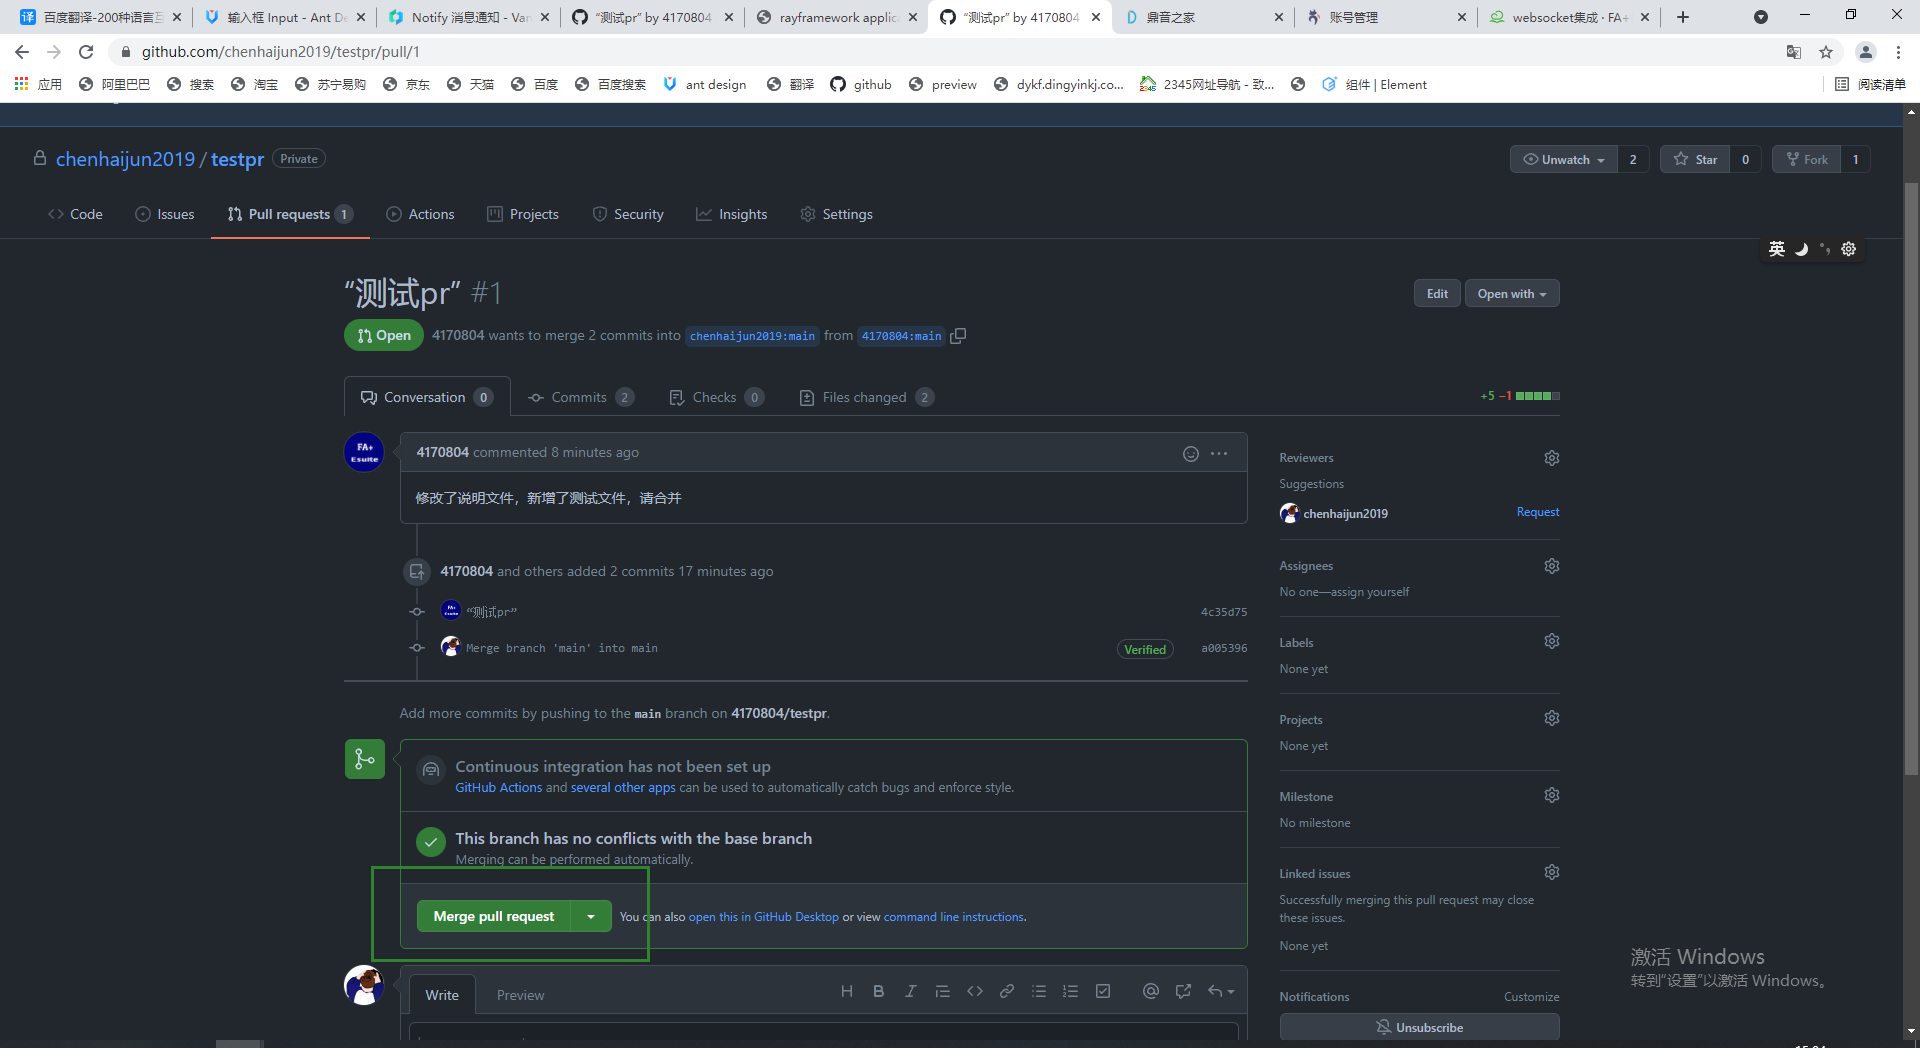Viewport: 1920px width, 1048px height.
Task: Add a link in comment editor
Action: coord(1007,991)
